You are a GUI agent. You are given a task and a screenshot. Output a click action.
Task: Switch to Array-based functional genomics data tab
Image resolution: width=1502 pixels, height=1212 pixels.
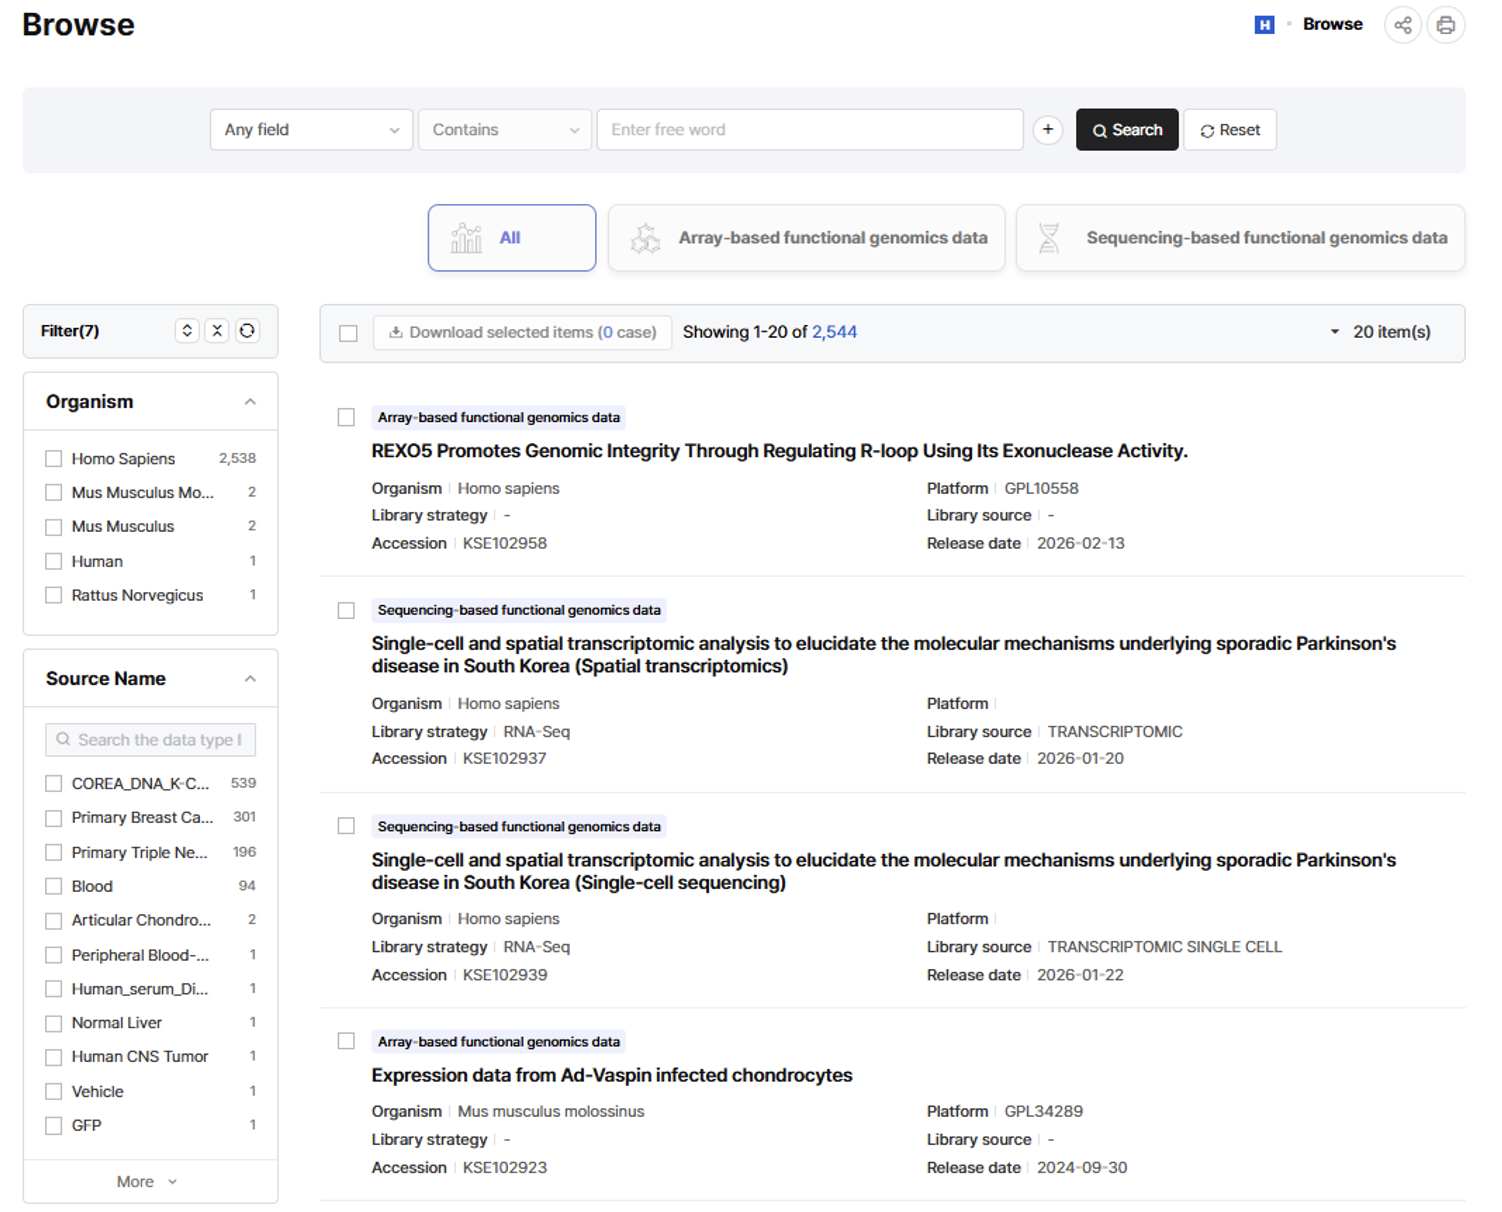[x=806, y=238]
